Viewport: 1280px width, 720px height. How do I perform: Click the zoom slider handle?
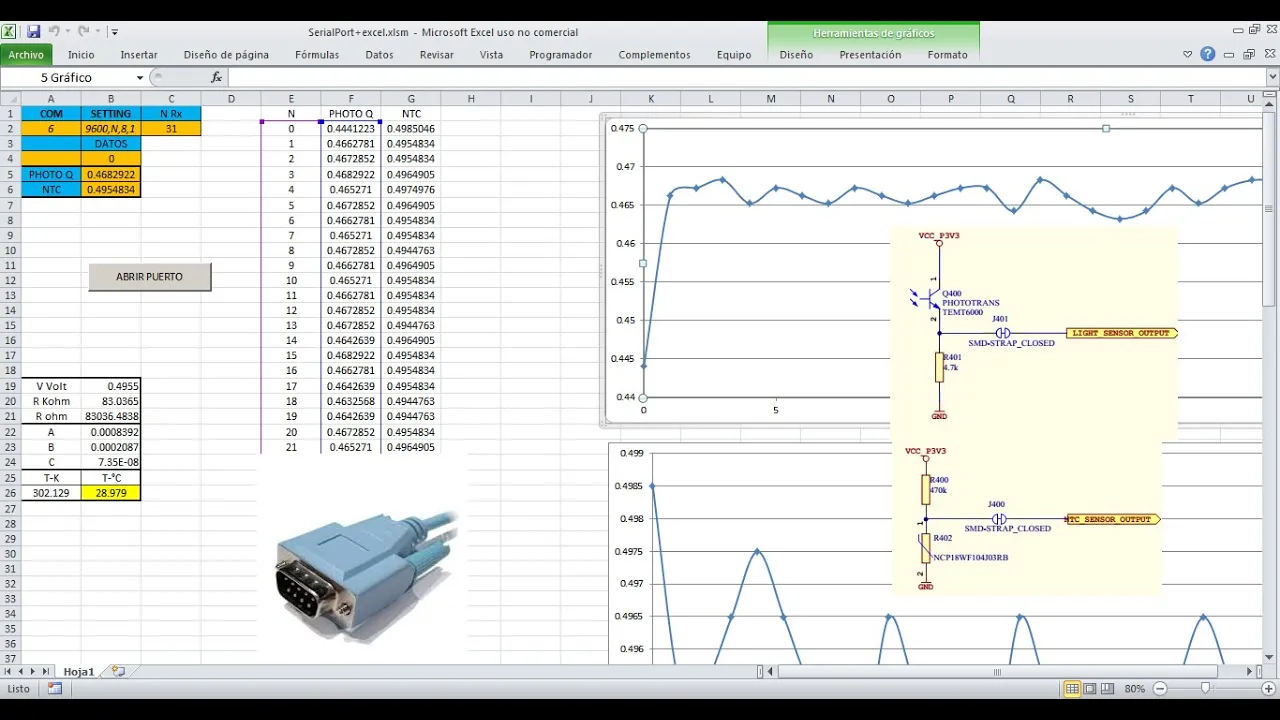[x=1205, y=689]
